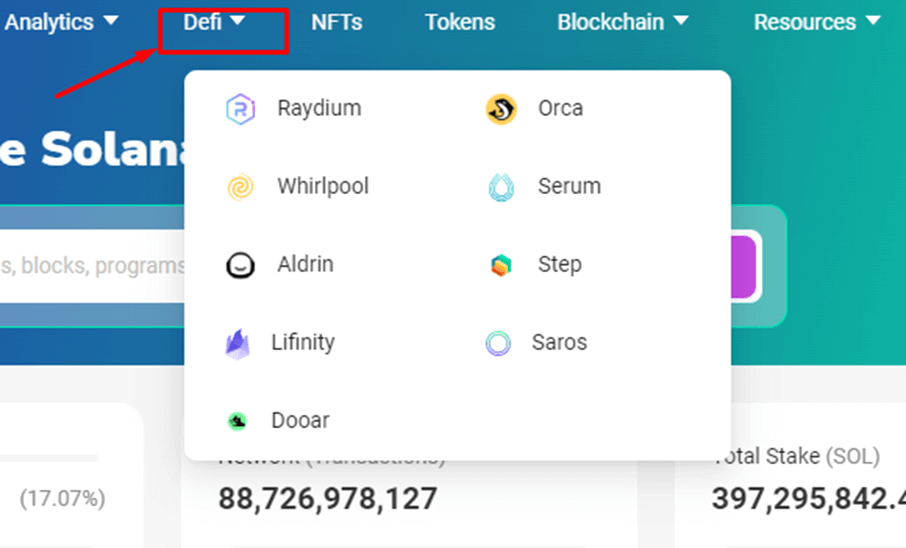
Task: Click the Orca whale logo icon
Action: 501,109
